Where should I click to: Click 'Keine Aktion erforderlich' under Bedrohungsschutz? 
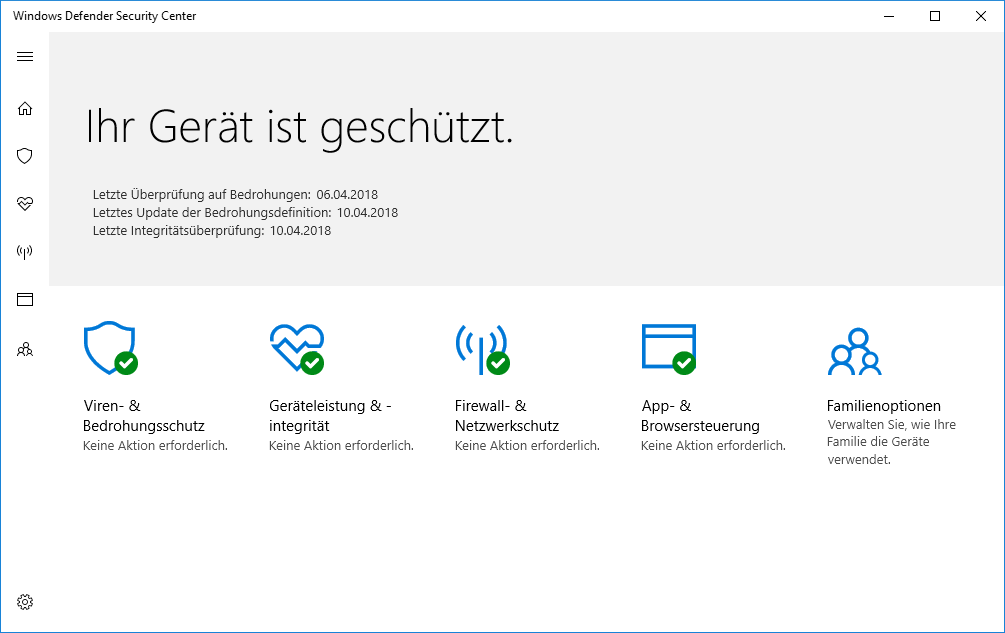click(155, 445)
